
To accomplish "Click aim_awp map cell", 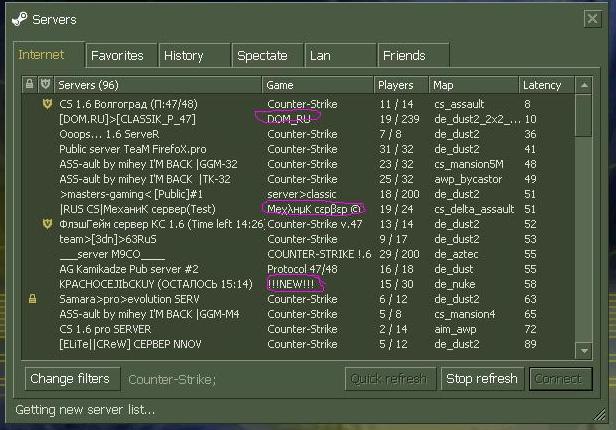I will pos(455,329).
